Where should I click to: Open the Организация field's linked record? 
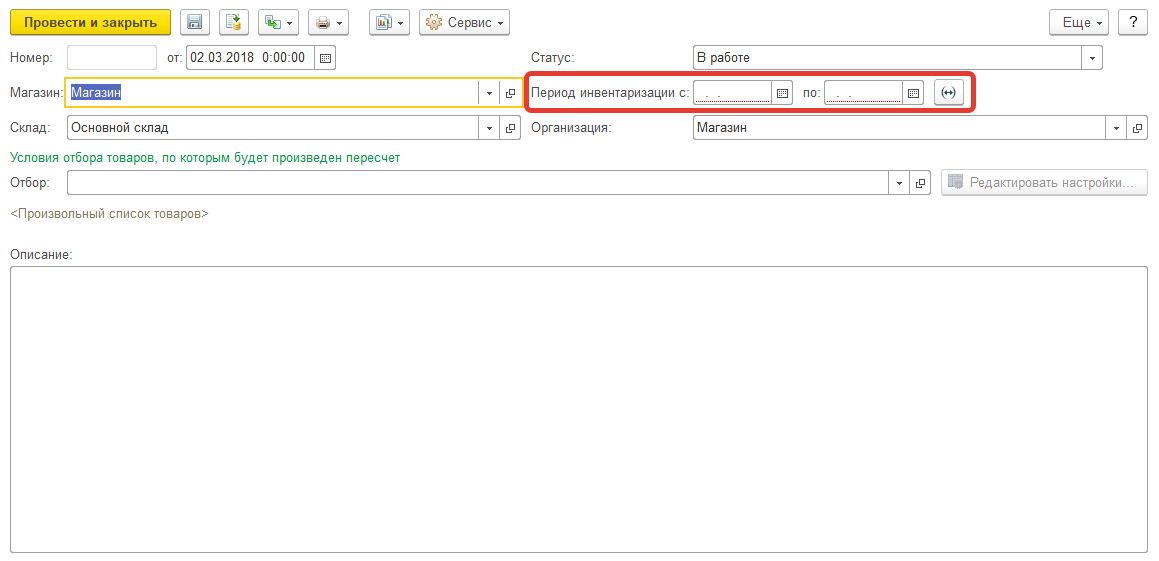click(x=1137, y=128)
